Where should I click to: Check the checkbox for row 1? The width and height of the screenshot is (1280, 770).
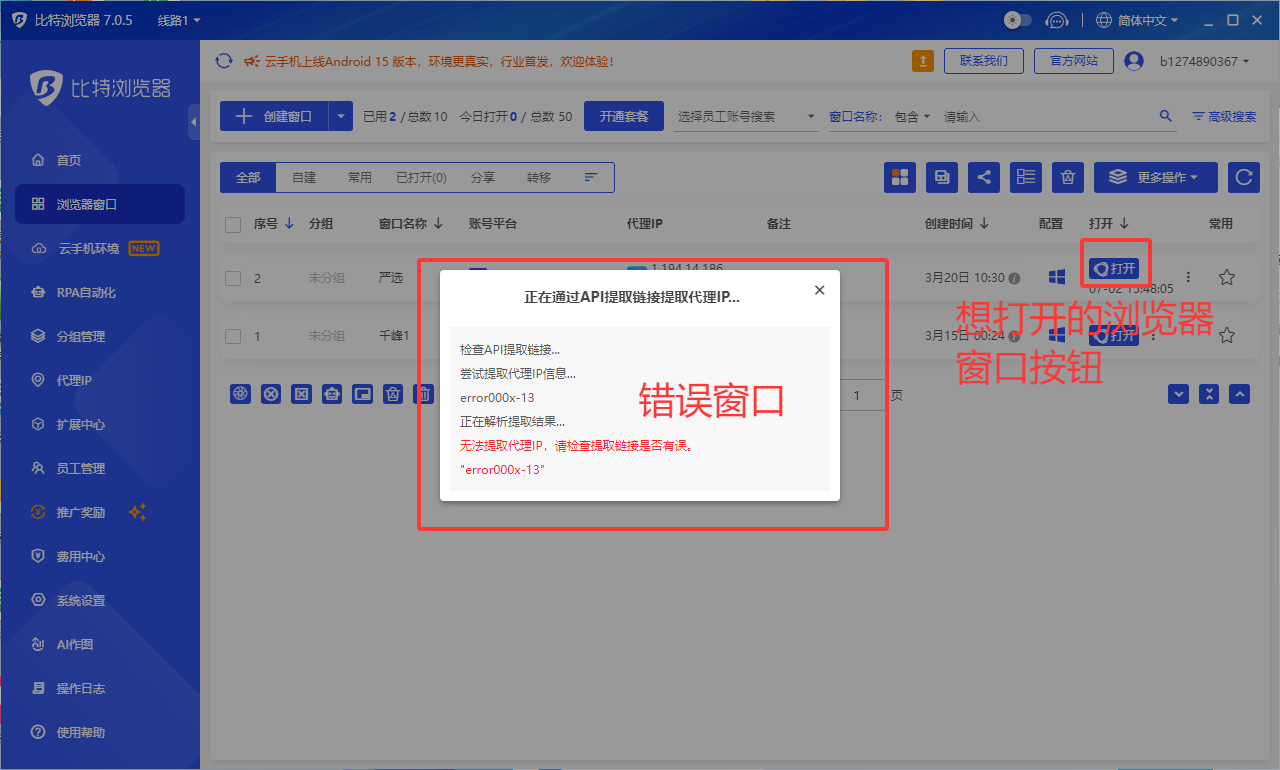[233, 336]
